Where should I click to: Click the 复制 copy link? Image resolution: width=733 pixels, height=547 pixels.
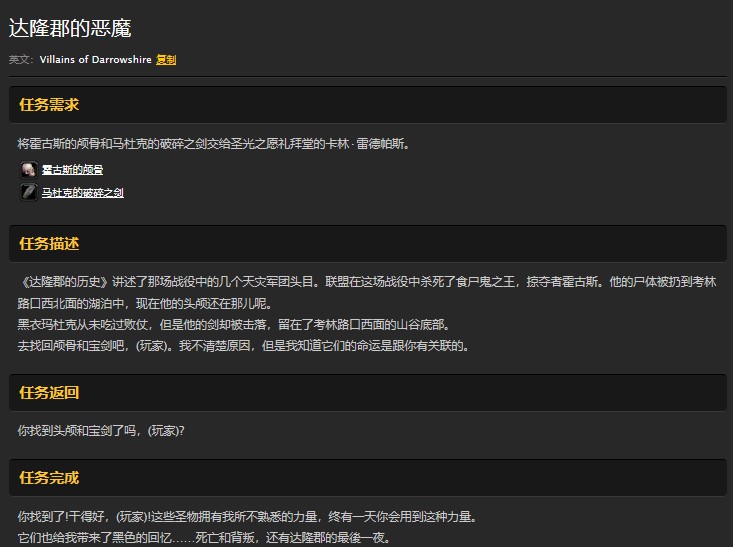tap(166, 60)
